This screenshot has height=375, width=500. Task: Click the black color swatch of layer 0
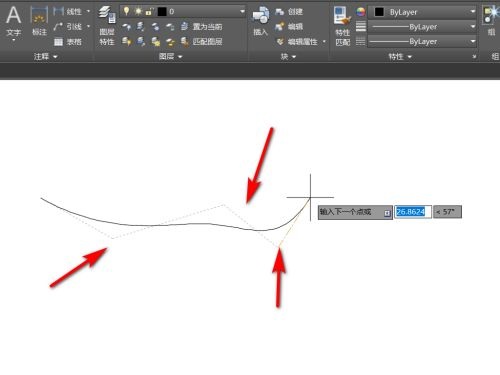point(162,12)
